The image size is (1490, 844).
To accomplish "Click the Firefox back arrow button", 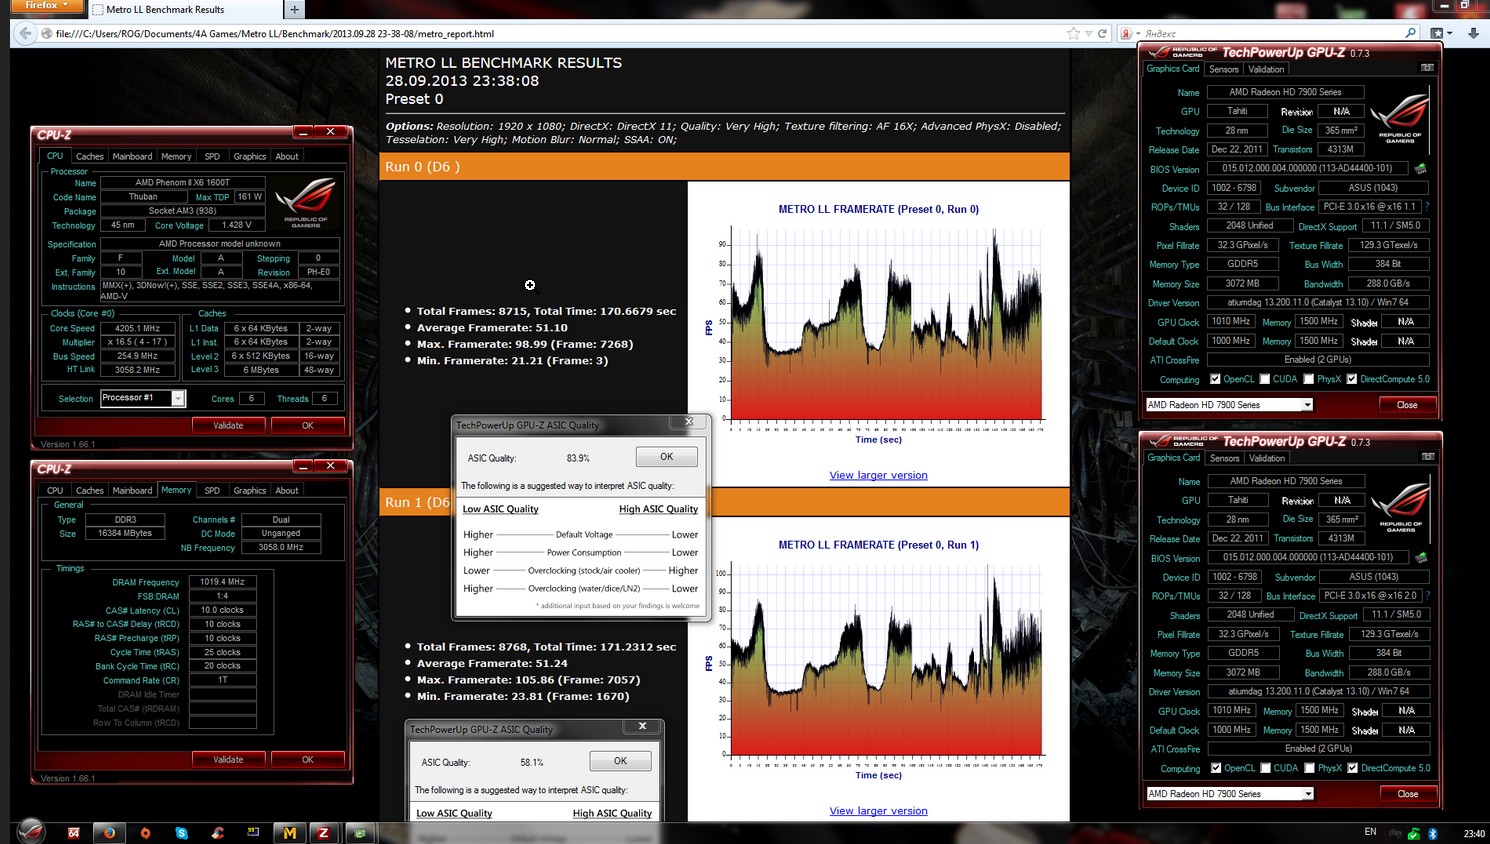I will pos(25,33).
